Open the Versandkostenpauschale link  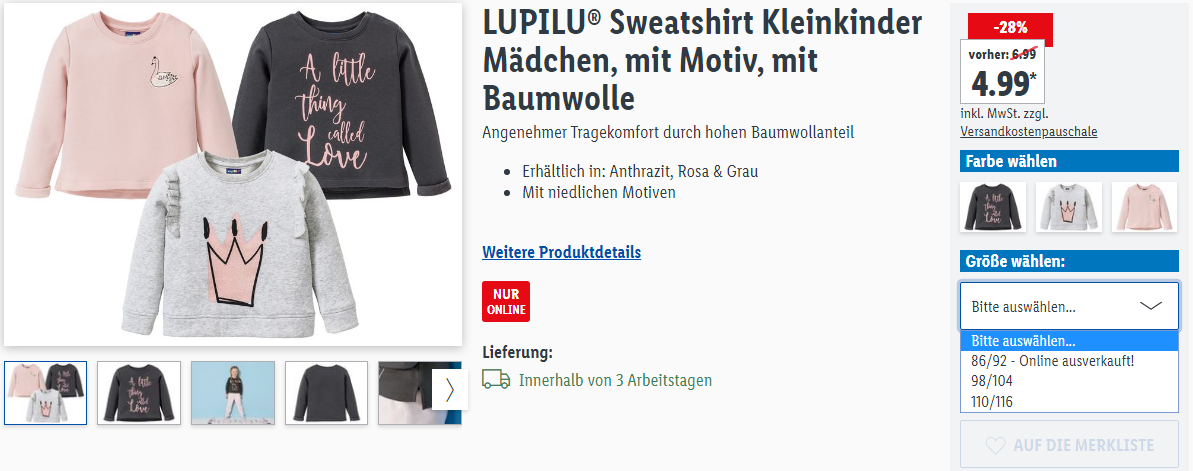(x=1029, y=132)
